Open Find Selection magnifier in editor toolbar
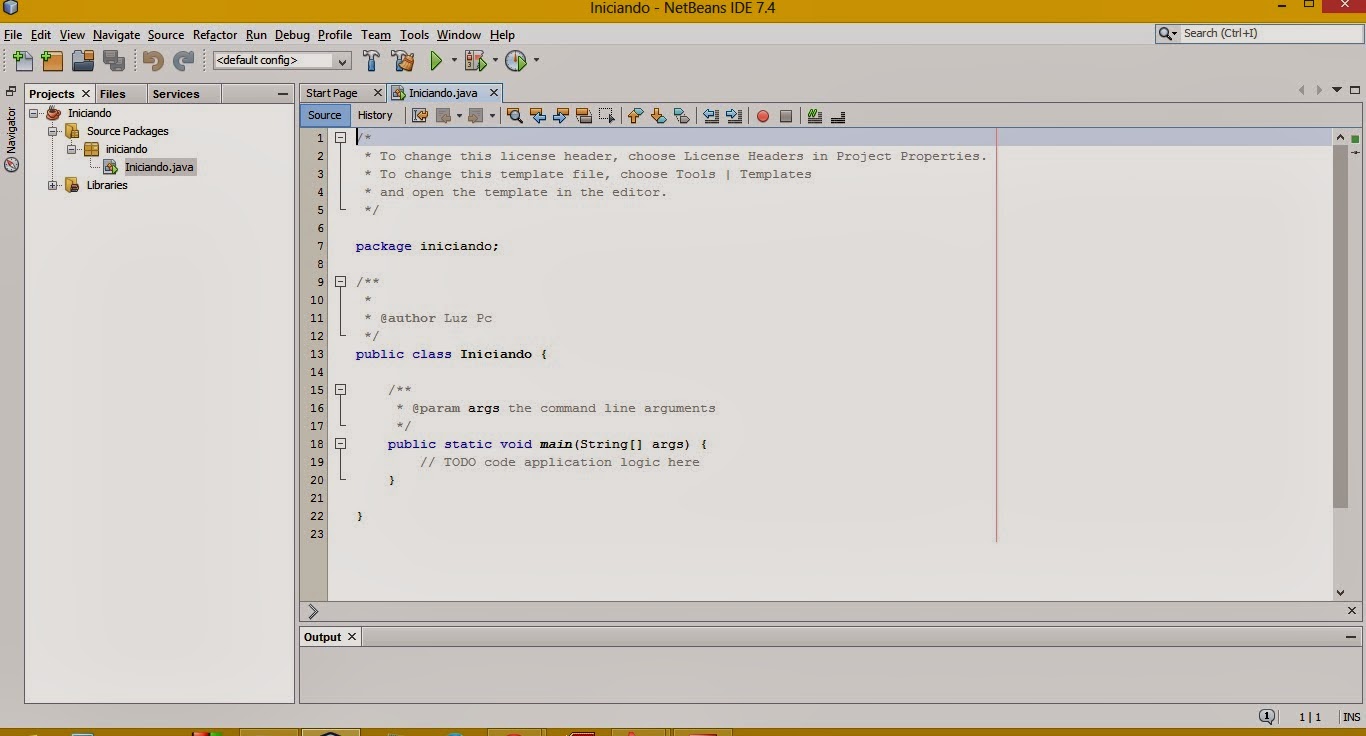Screen dimensions: 1366x736 pyautogui.click(x=515, y=116)
